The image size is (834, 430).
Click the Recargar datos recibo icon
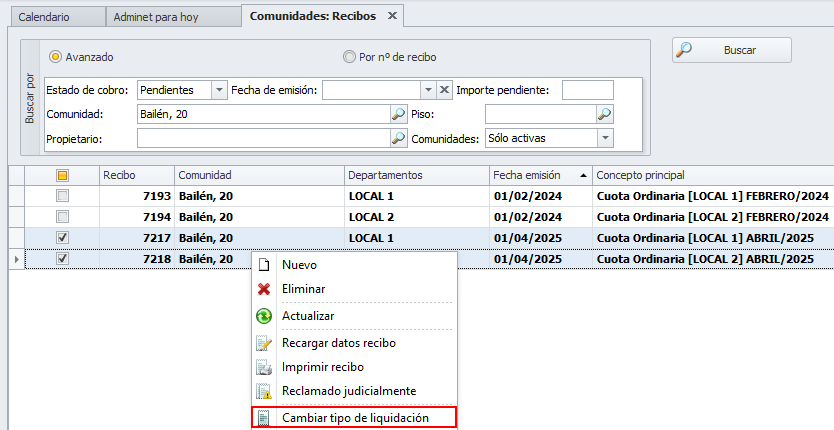tap(264, 343)
